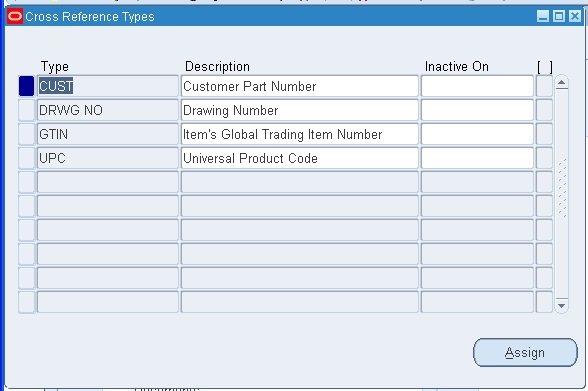Select the CUST row indicator
The image size is (588, 391).
[x=27, y=86]
